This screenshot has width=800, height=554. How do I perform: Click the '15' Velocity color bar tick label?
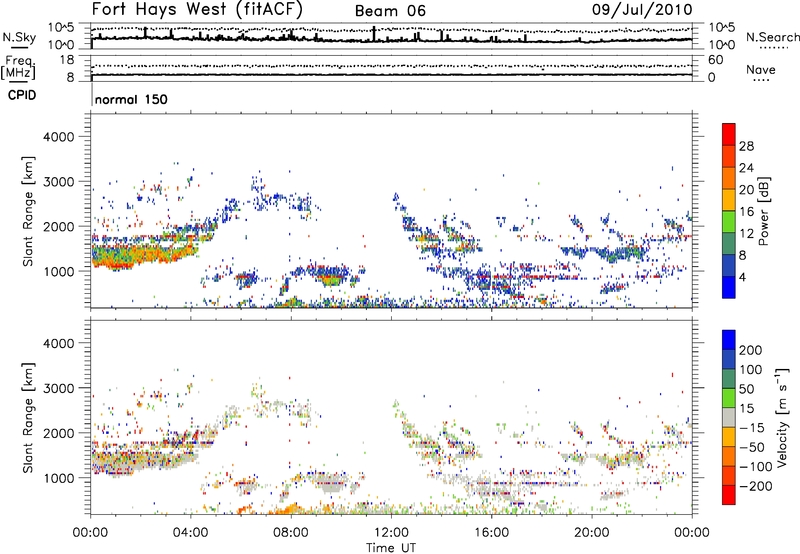(x=746, y=409)
